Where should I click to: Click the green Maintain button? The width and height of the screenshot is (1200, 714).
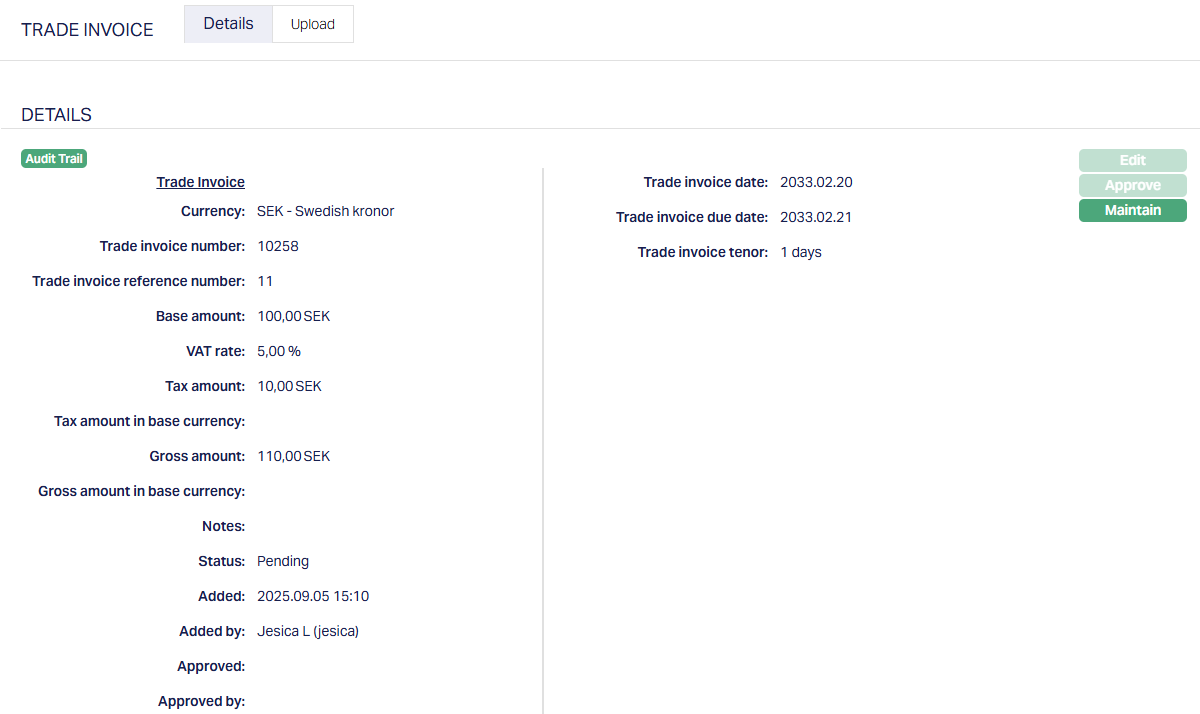click(x=1132, y=210)
